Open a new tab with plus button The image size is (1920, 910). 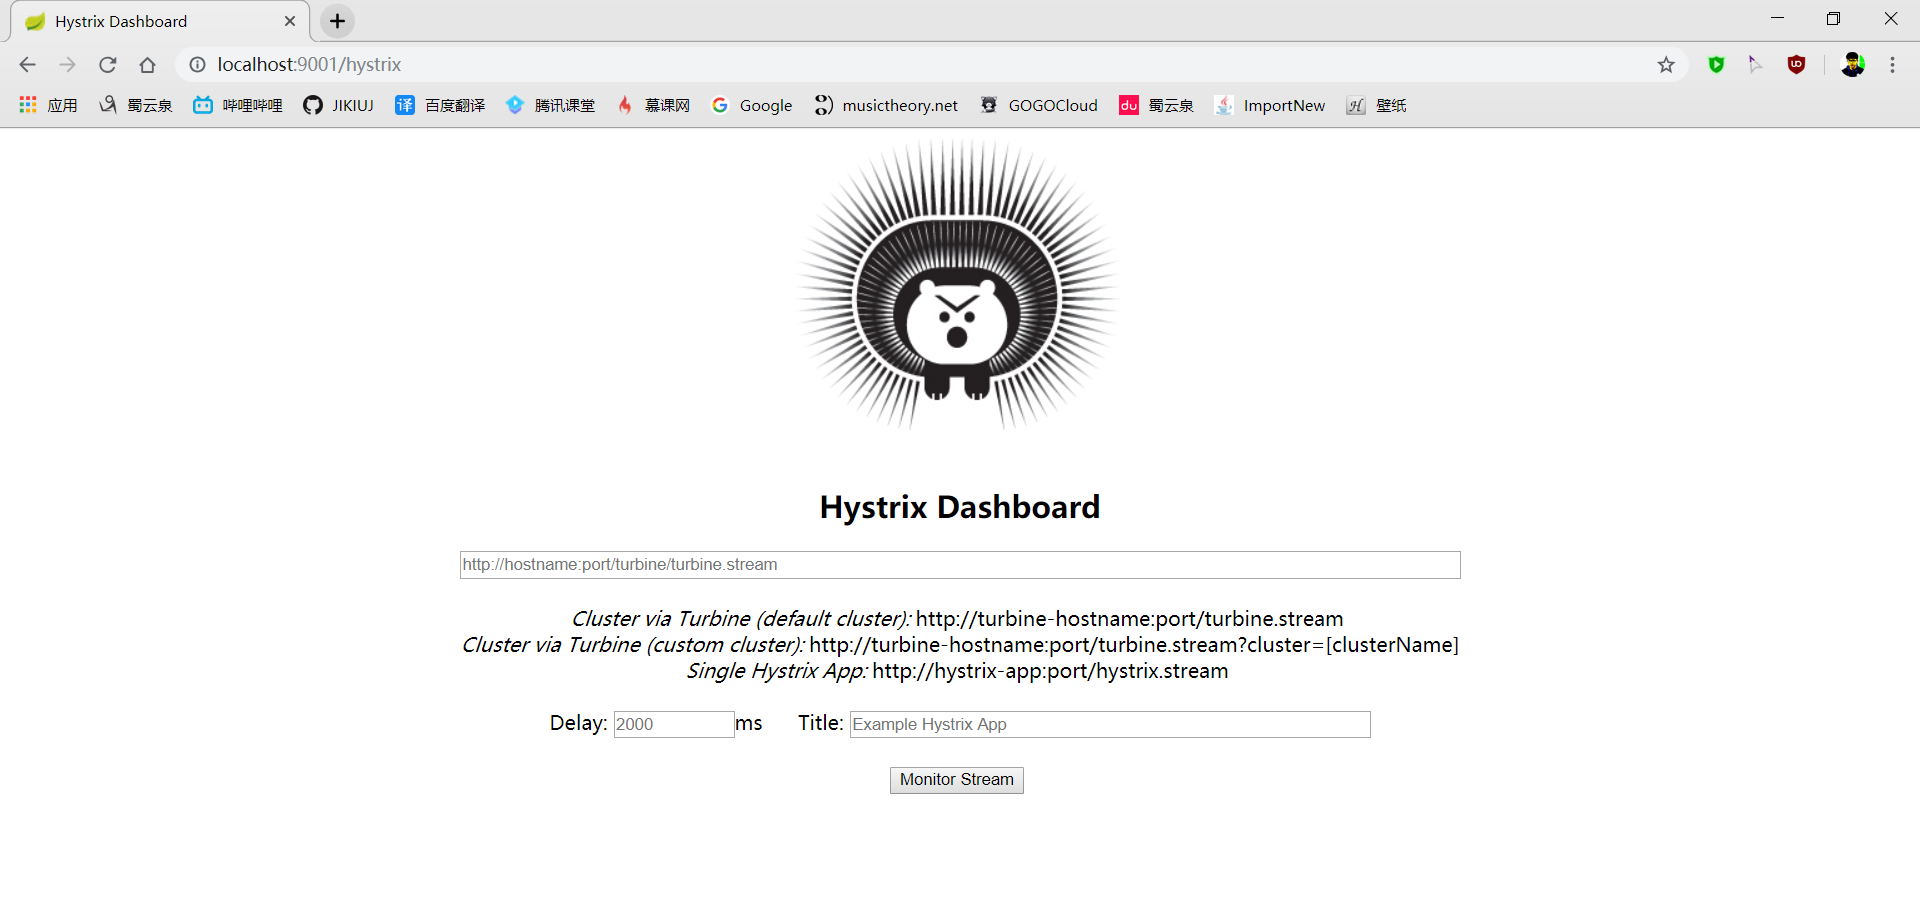338,21
